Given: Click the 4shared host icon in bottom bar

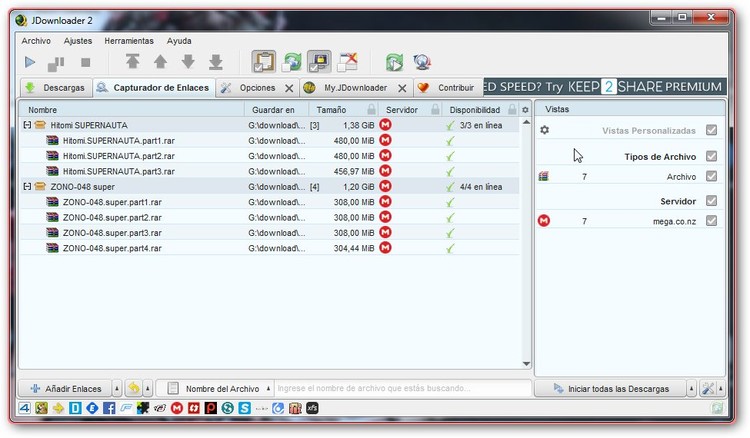Looking at the screenshot, I should (x=24, y=408).
